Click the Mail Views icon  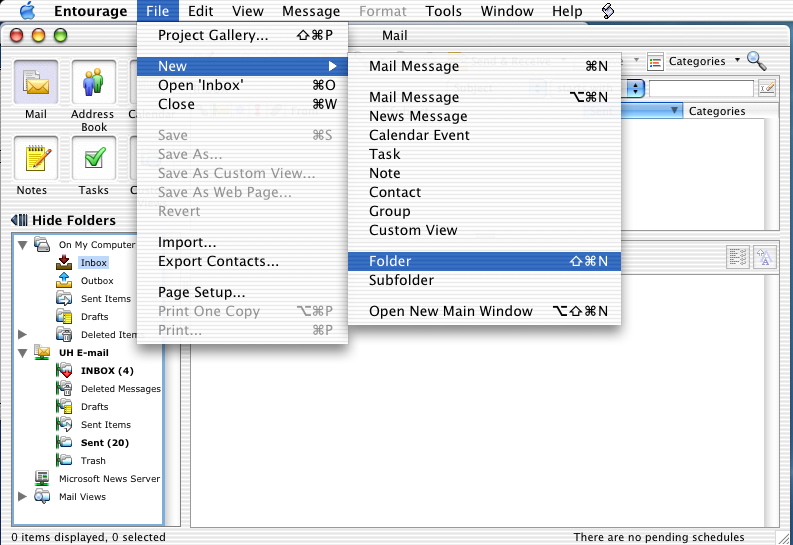click(x=42, y=496)
